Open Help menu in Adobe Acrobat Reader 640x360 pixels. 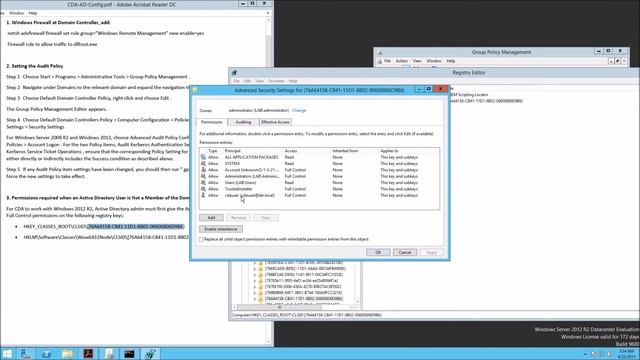point(33,13)
